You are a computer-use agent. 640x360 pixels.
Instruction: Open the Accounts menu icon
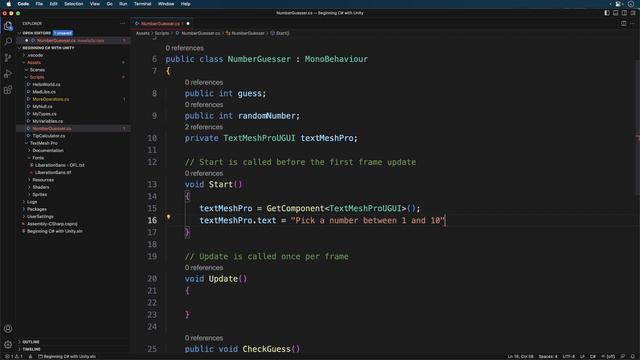pos(8,329)
